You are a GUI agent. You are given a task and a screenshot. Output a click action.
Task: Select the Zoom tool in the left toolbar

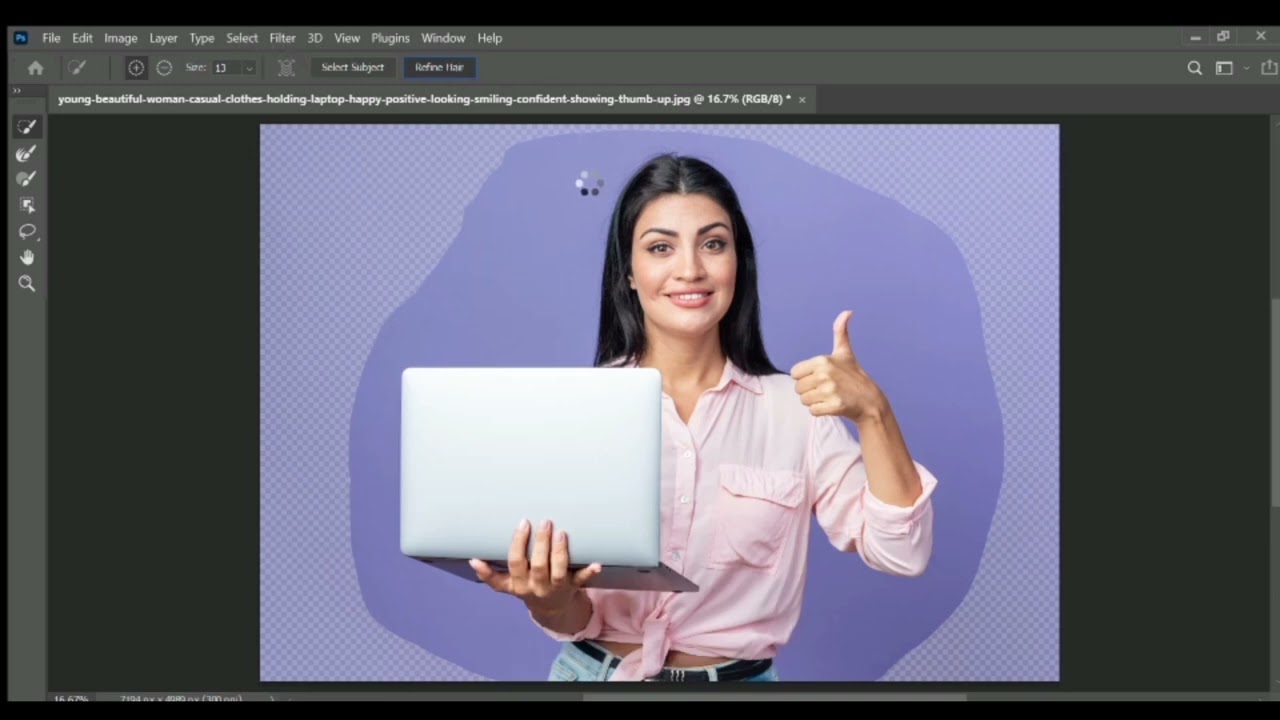click(x=27, y=284)
